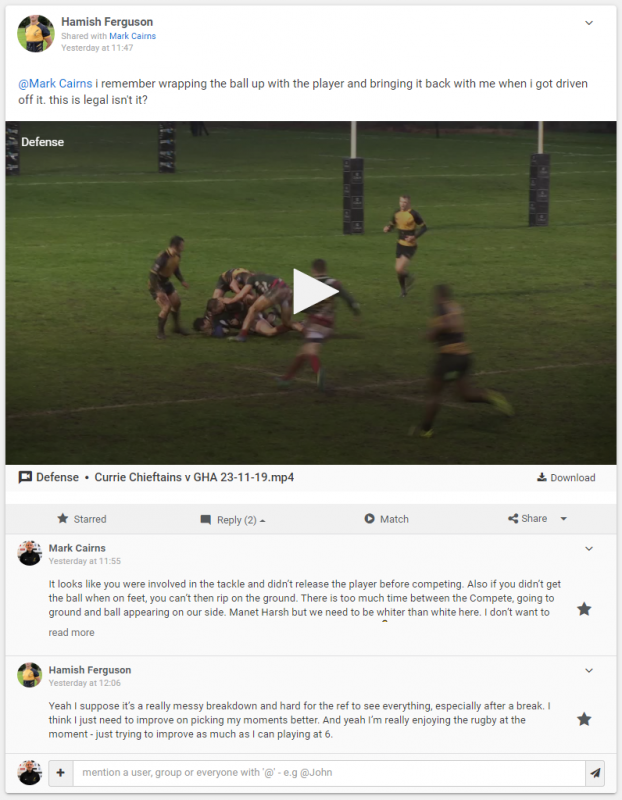The width and height of the screenshot is (622, 800).
Task: Click the plus attachment button in the reply box
Action: pos(61,772)
